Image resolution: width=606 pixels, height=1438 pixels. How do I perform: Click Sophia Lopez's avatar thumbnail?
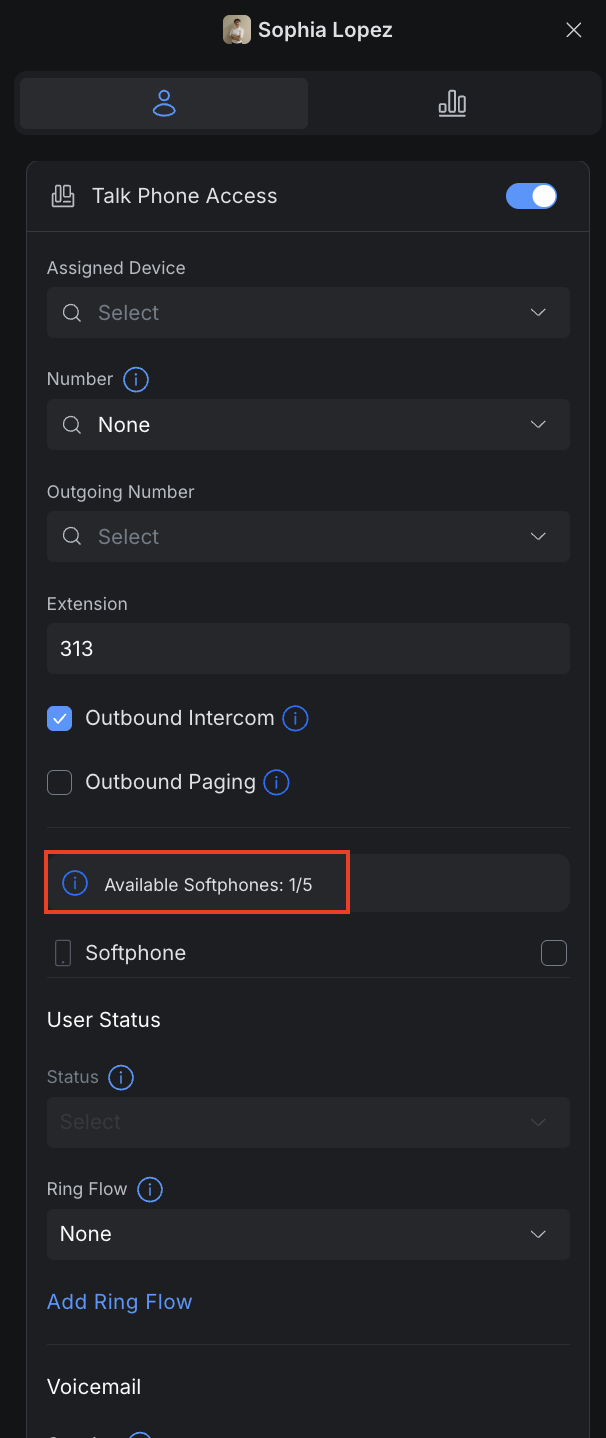237,29
